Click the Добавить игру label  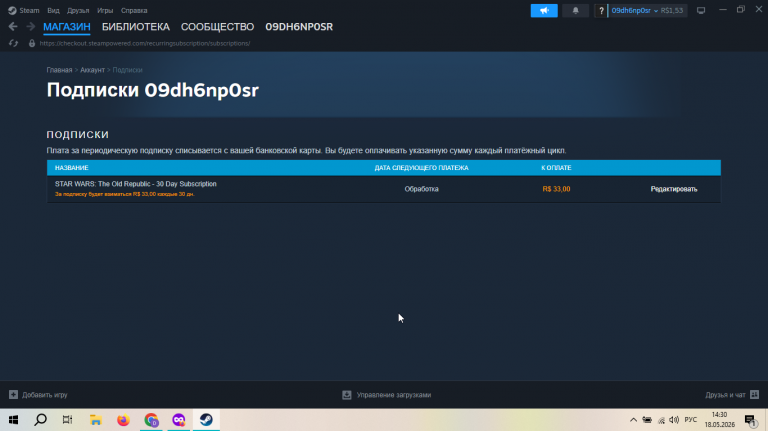45,395
